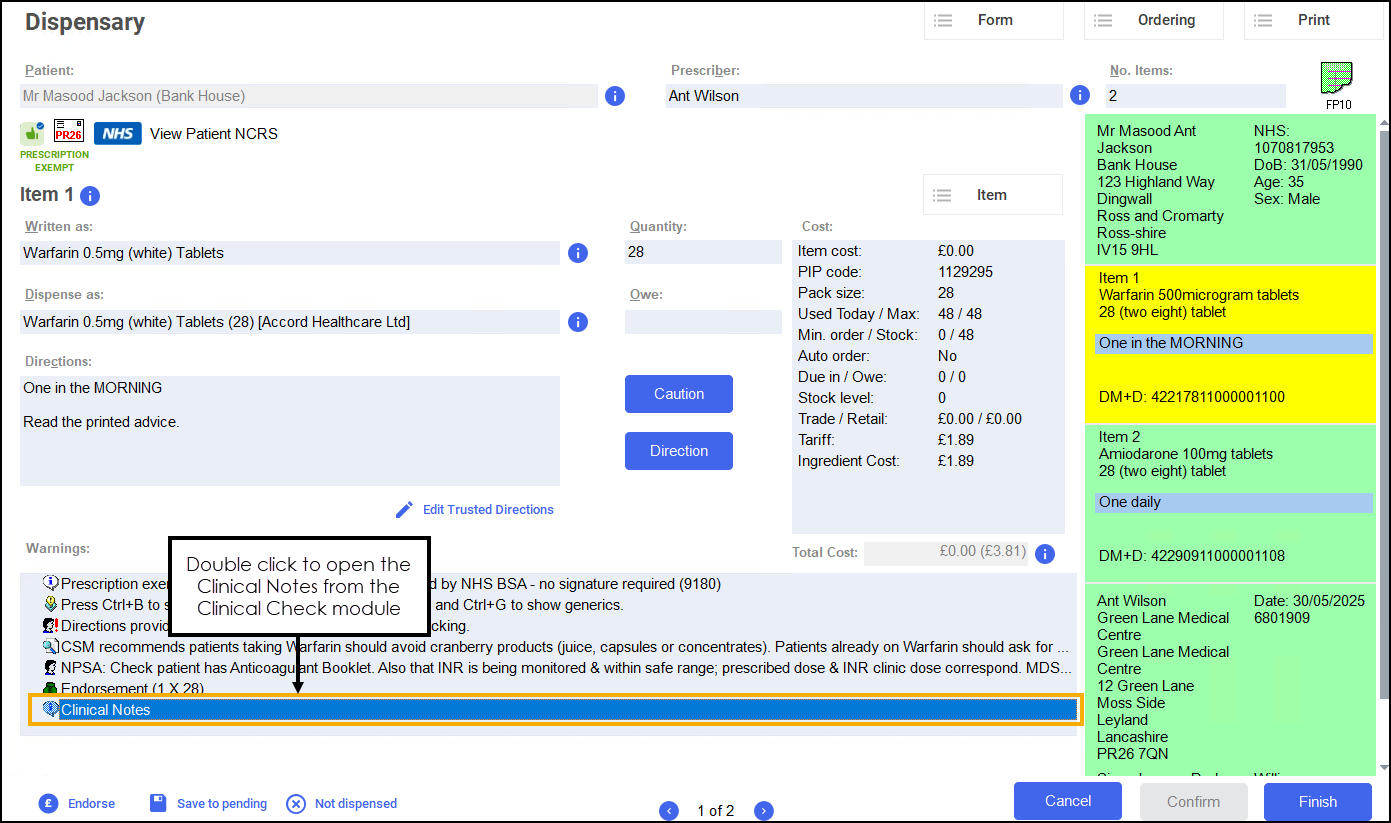Screen dimensions: 1391x823
Task: Open the Form menu
Action: click(x=993, y=20)
